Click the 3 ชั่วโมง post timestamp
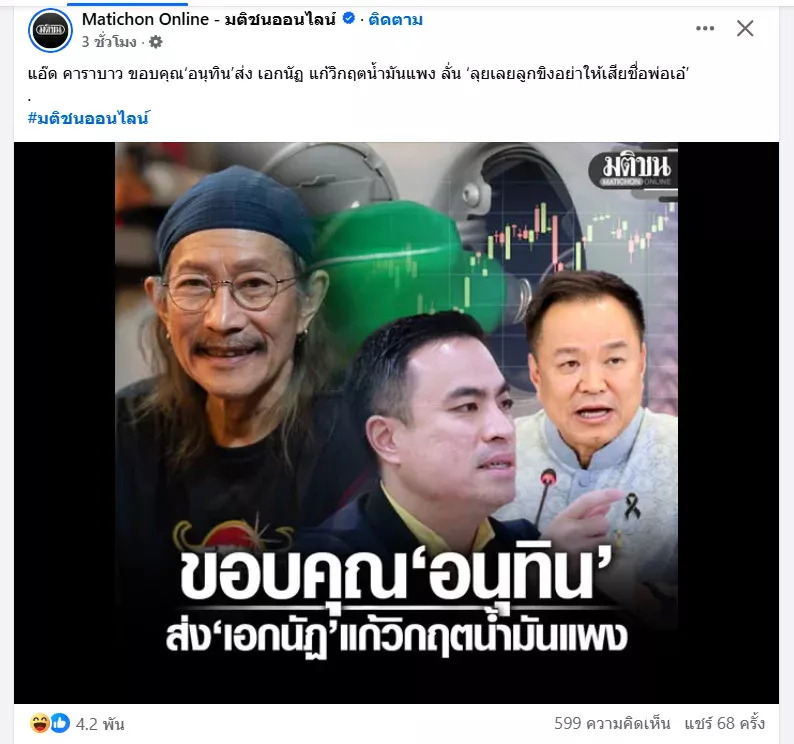Viewport: 794px width, 744px height. [x=109, y=42]
